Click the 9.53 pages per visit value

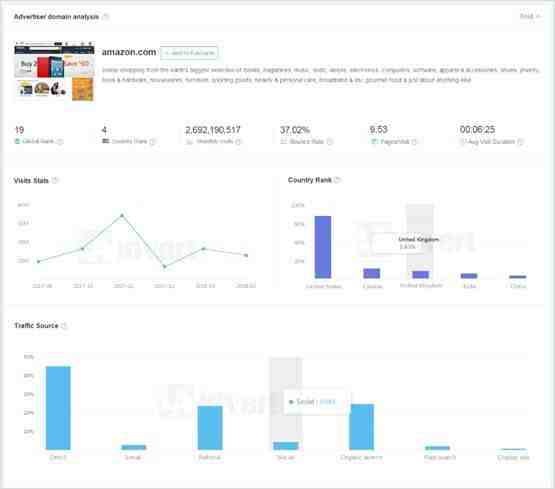378,130
